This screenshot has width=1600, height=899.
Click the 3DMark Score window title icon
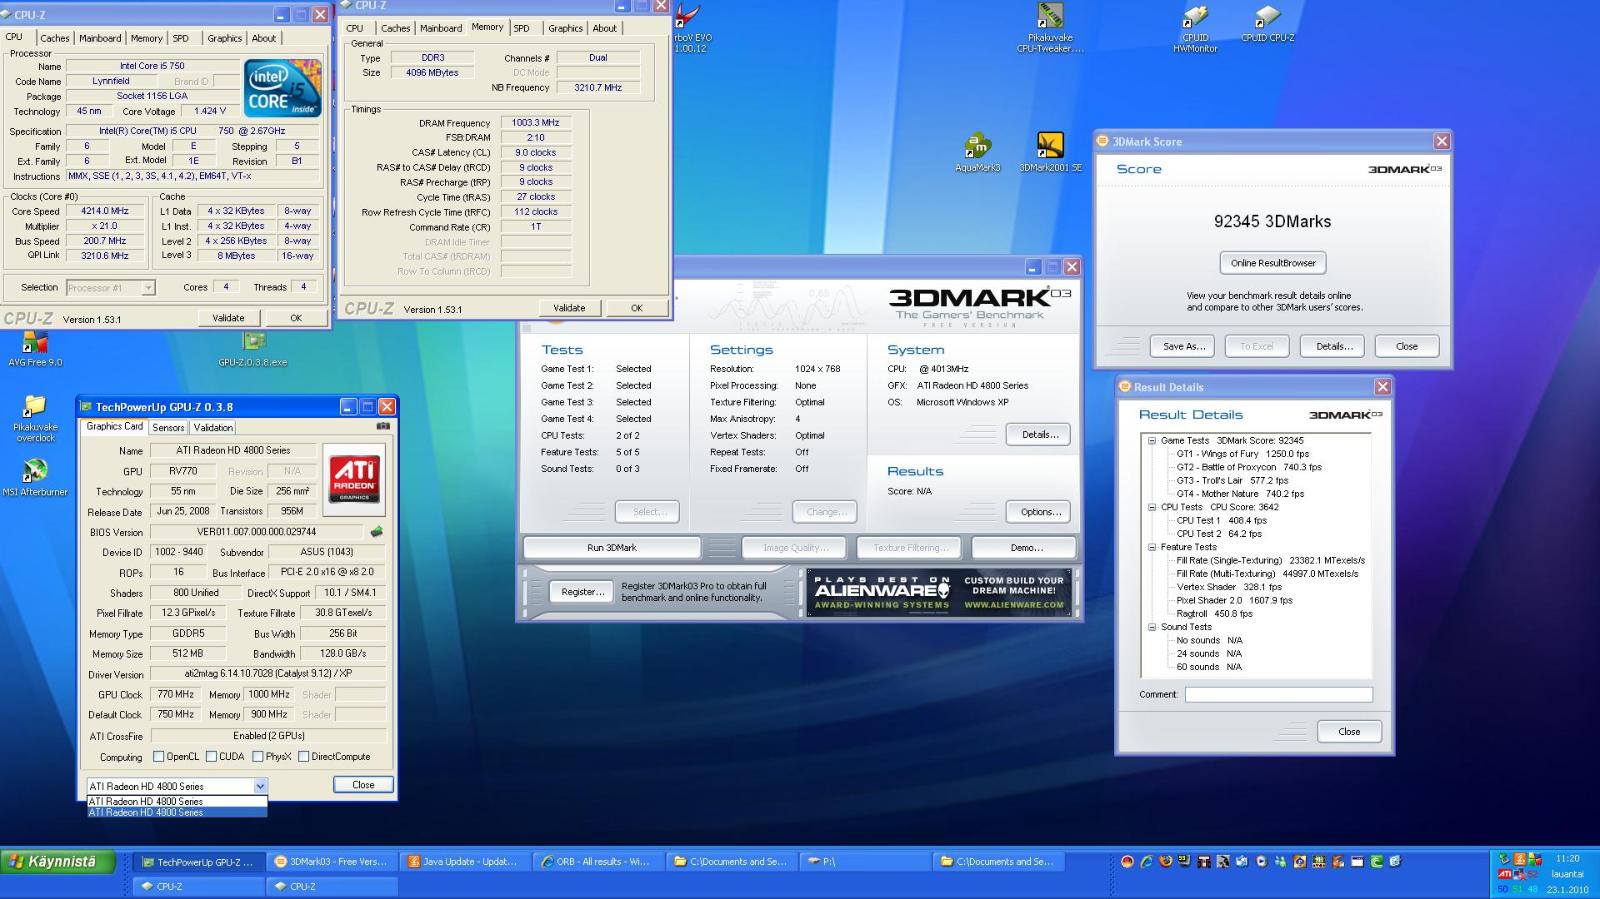point(1102,141)
